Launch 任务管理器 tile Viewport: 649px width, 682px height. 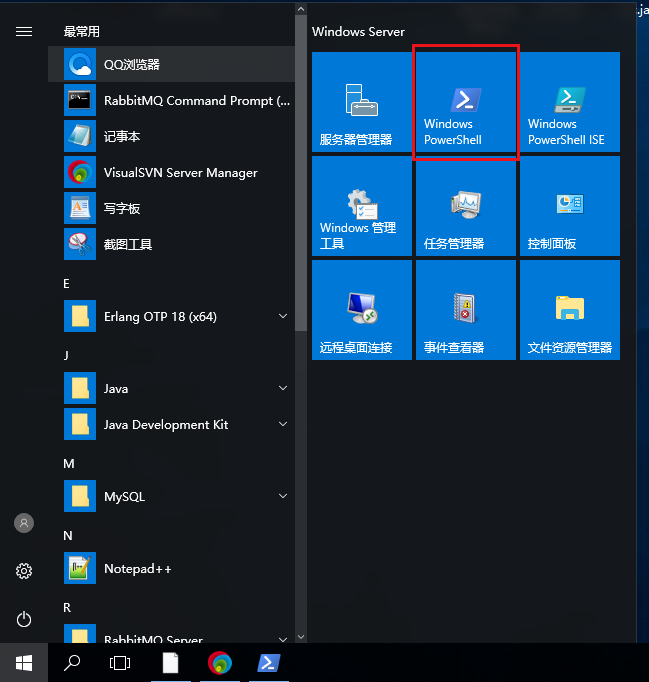466,206
